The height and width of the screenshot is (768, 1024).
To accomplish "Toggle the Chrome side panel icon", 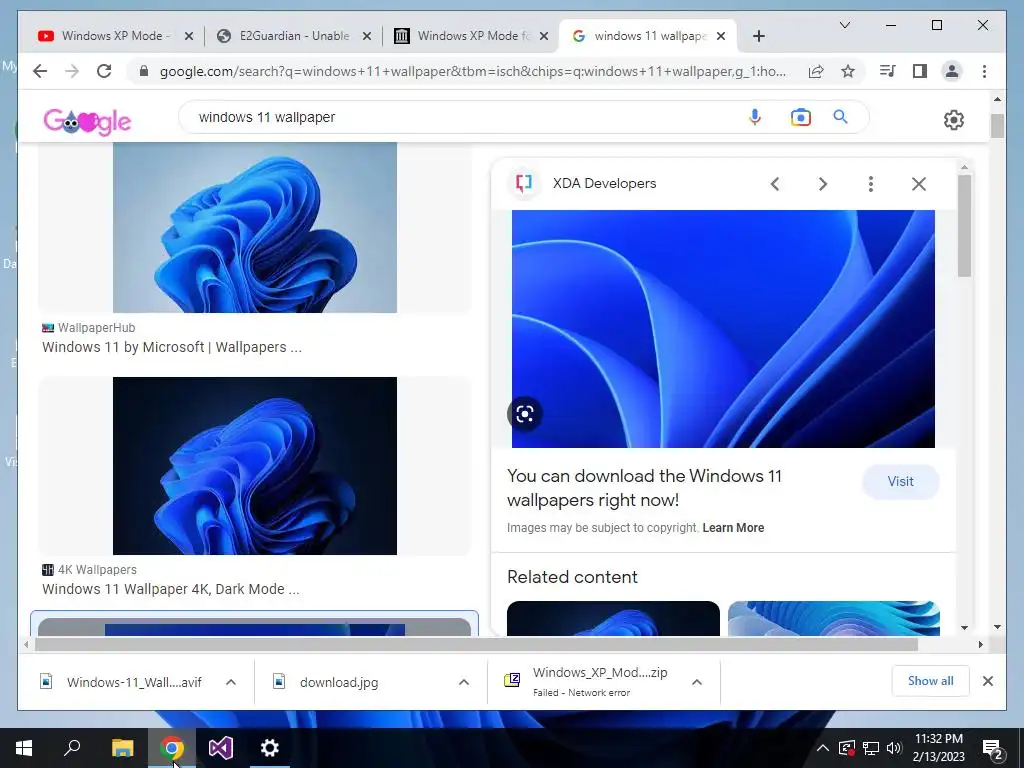I will point(920,71).
